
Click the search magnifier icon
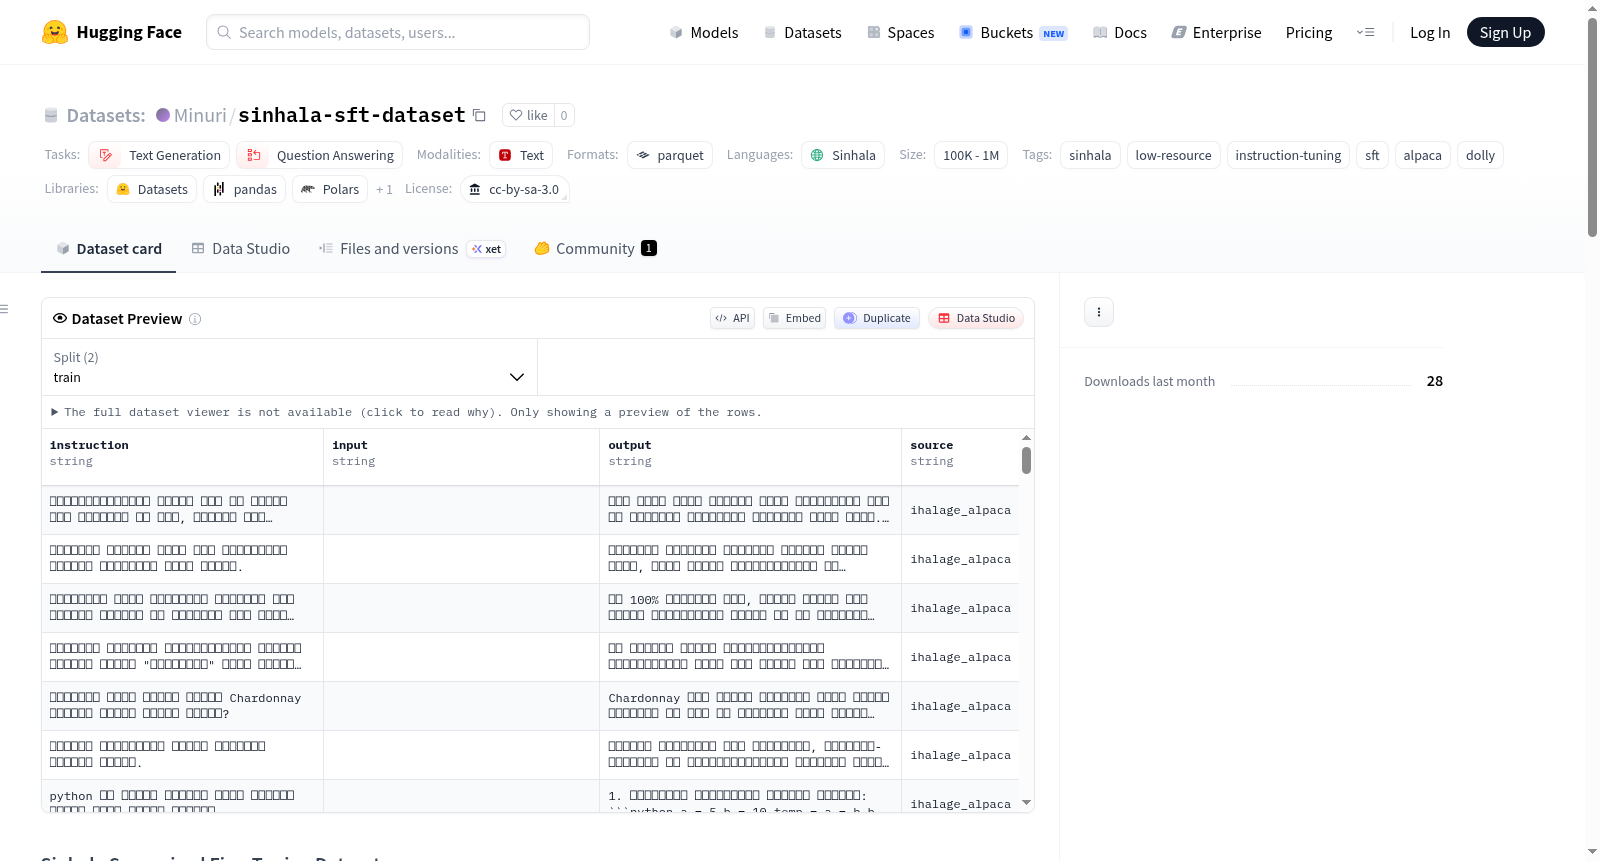[224, 32]
